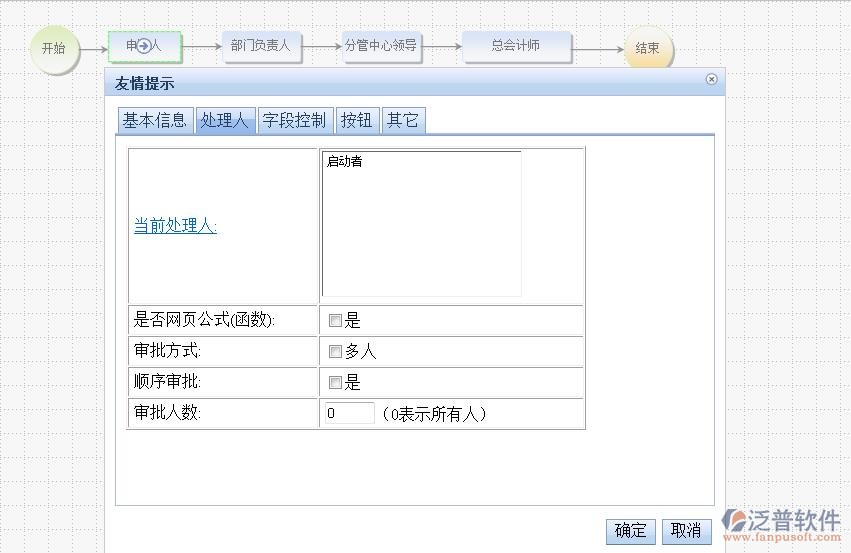Select the 部门负责人 workflow node
The height and width of the screenshot is (553, 851).
[x=260, y=46]
